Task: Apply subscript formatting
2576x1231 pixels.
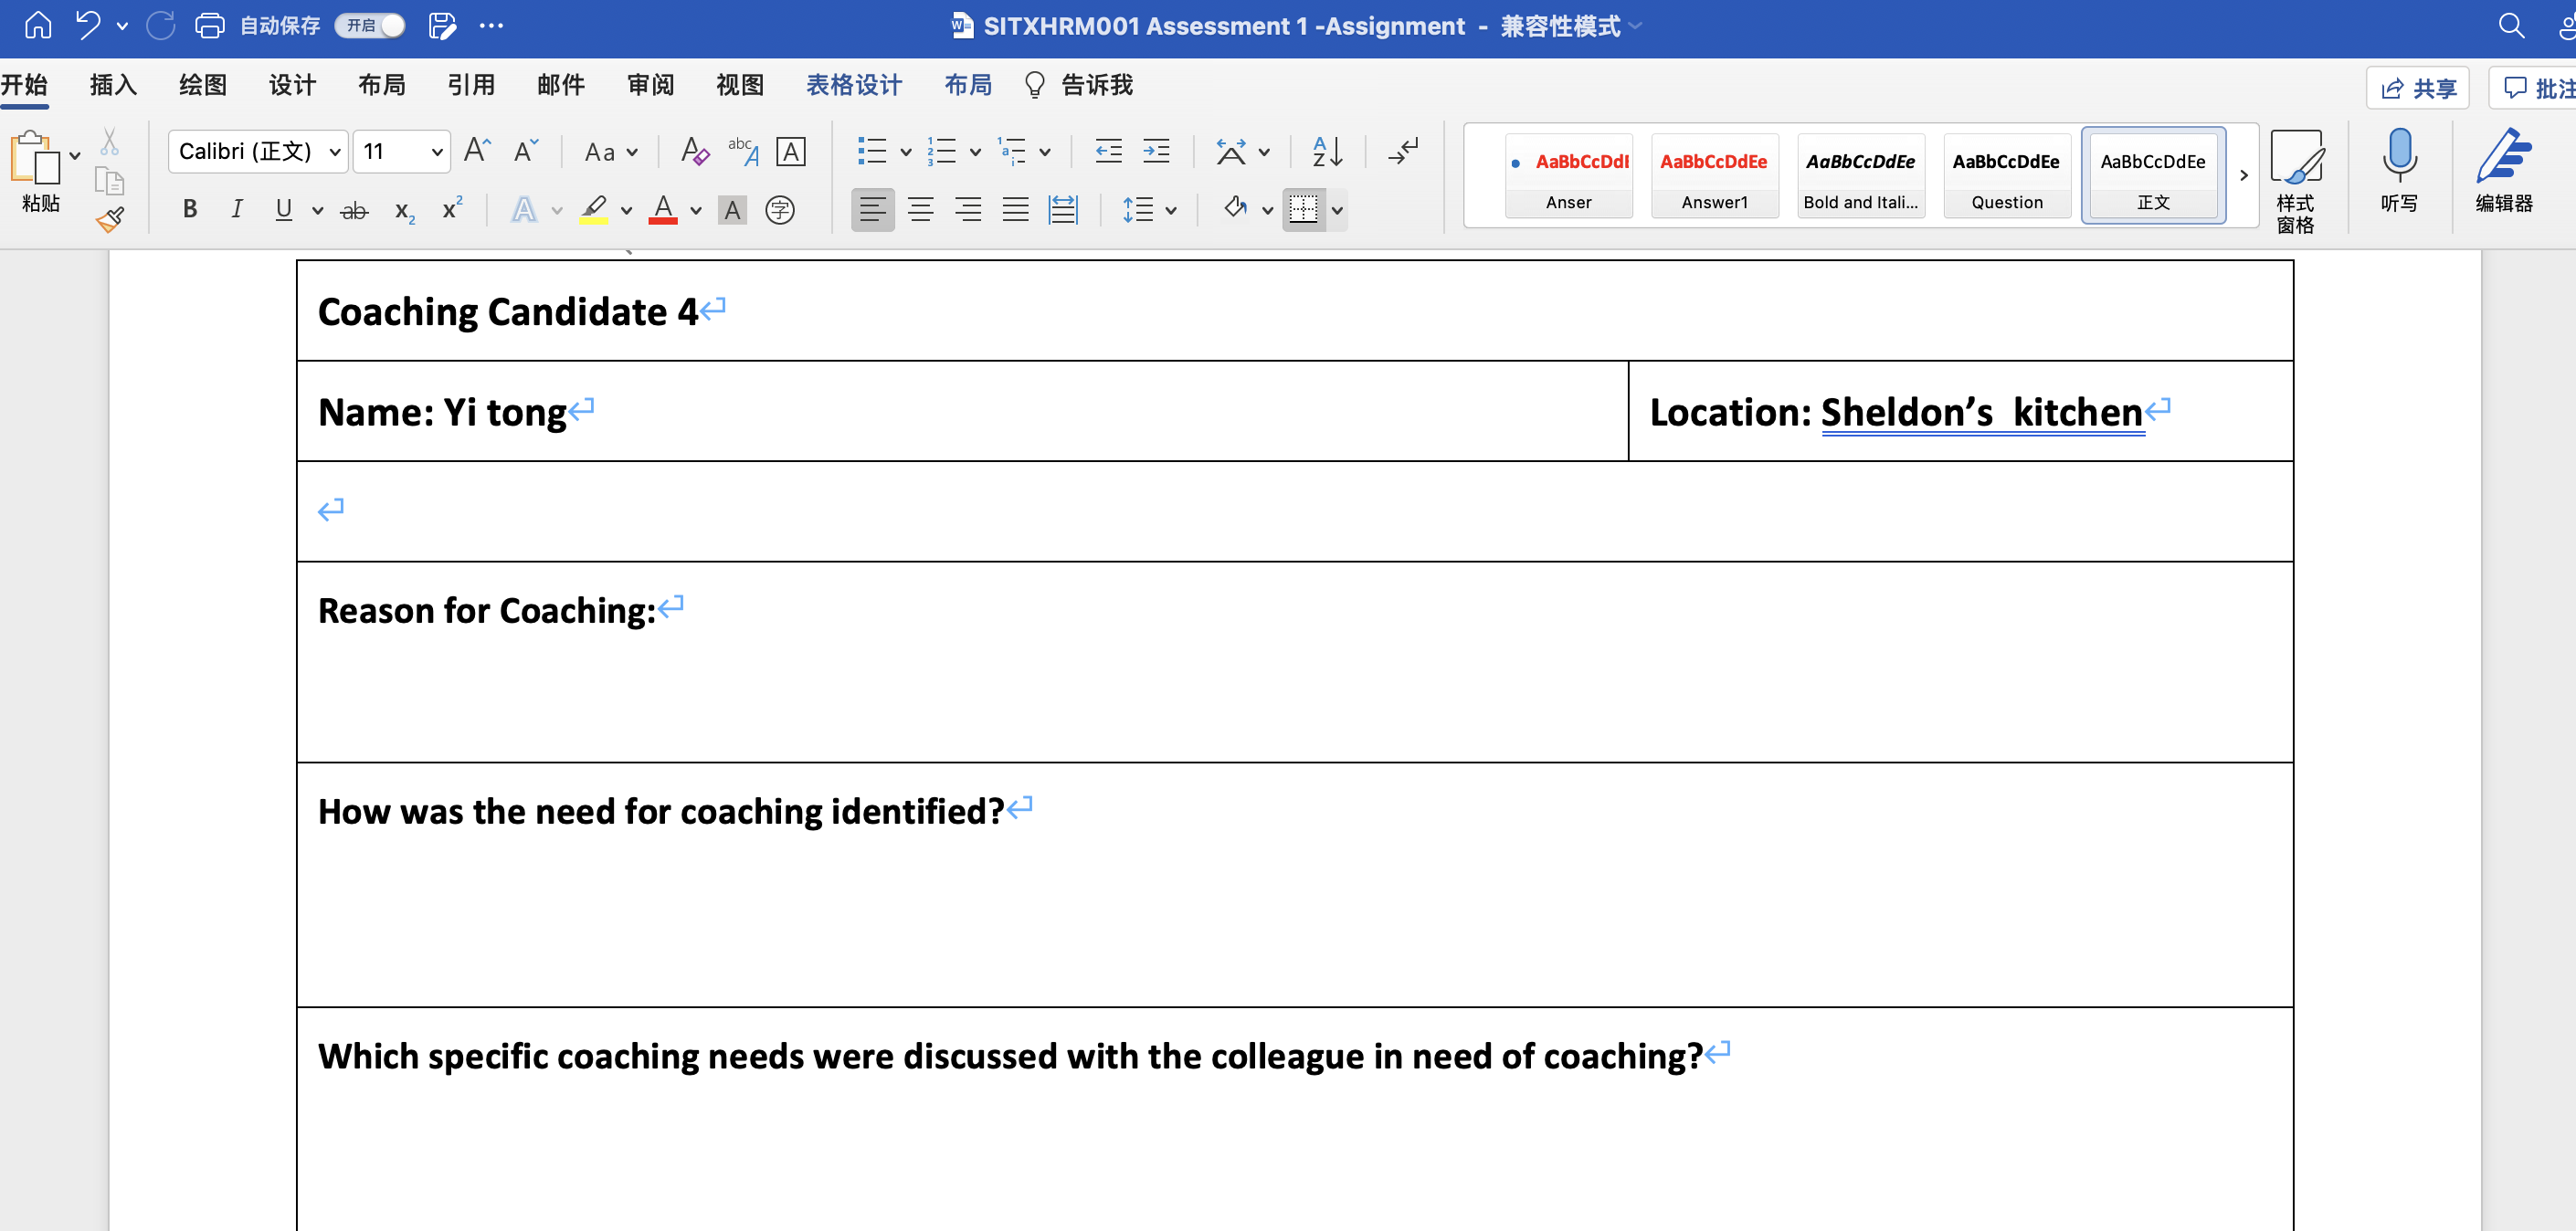Action: tap(404, 210)
